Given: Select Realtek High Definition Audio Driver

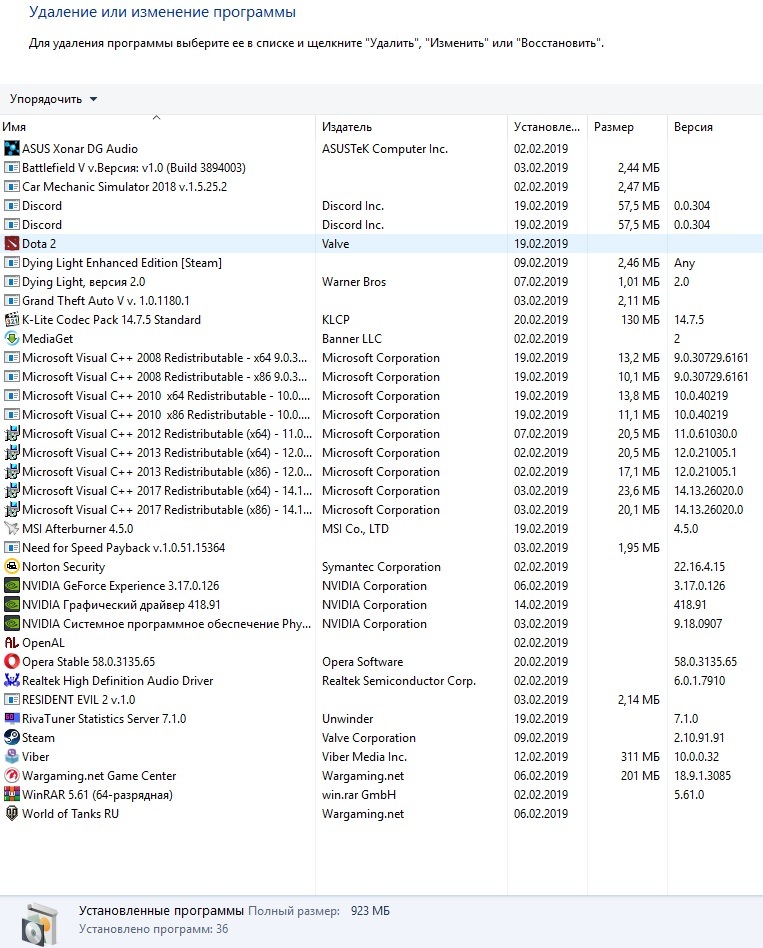Looking at the screenshot, I should point(117,681).
